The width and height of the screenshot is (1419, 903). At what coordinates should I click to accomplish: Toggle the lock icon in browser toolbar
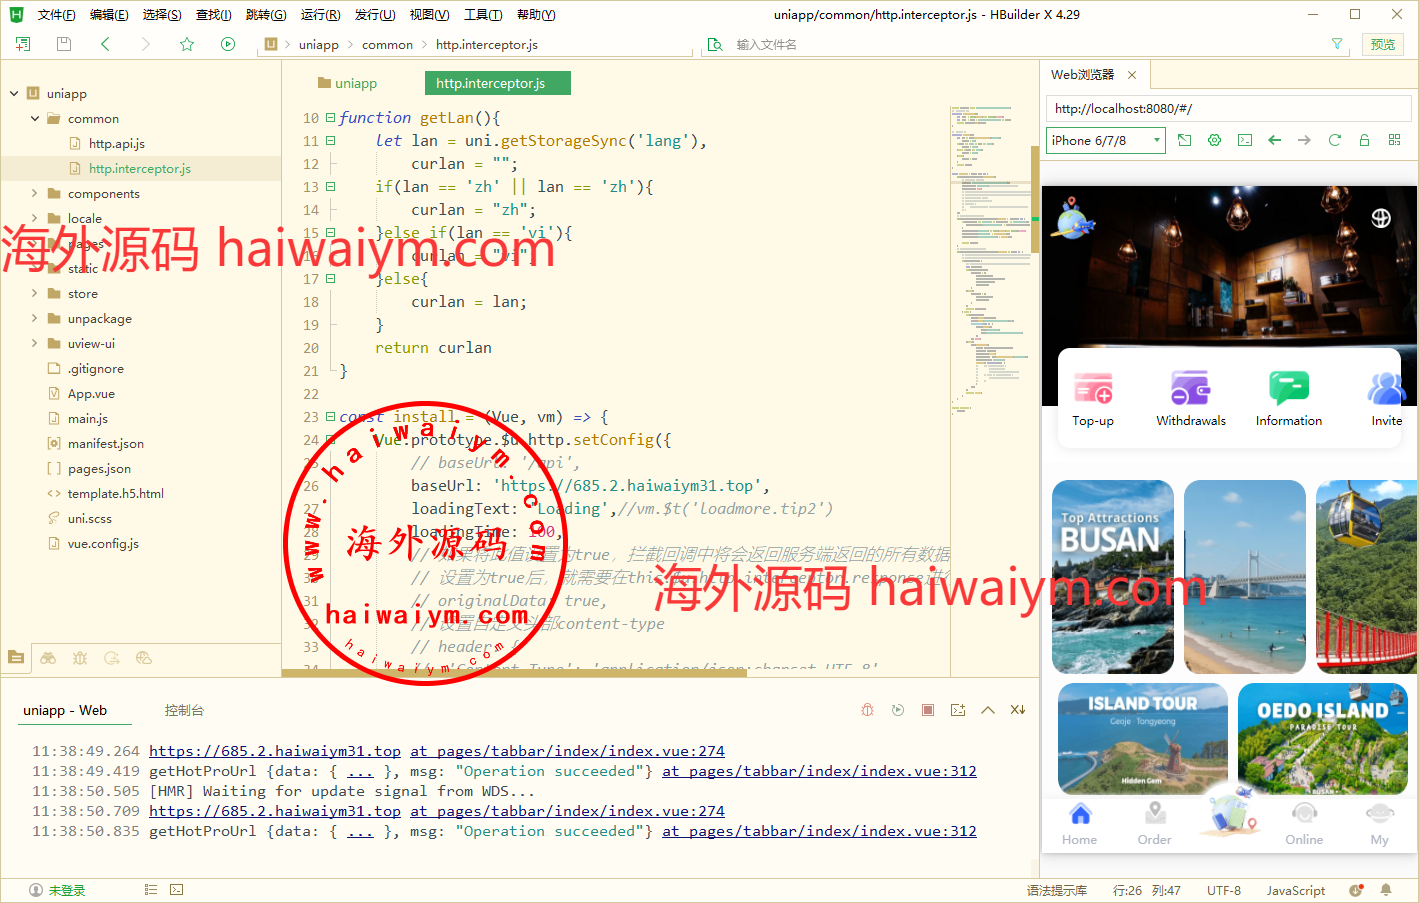coord(1364,140)
